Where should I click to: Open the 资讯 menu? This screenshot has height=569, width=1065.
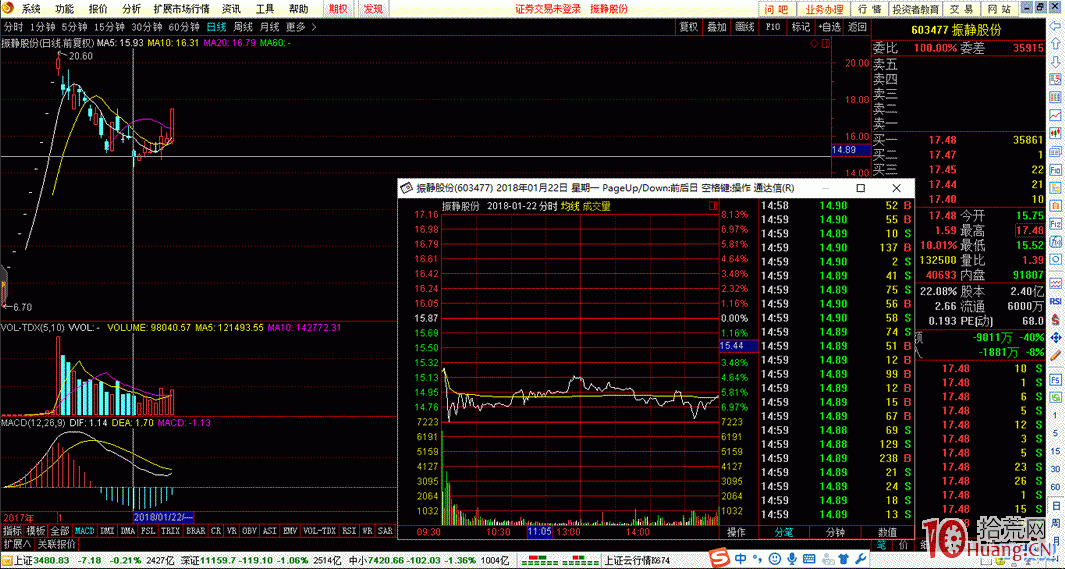231,9
